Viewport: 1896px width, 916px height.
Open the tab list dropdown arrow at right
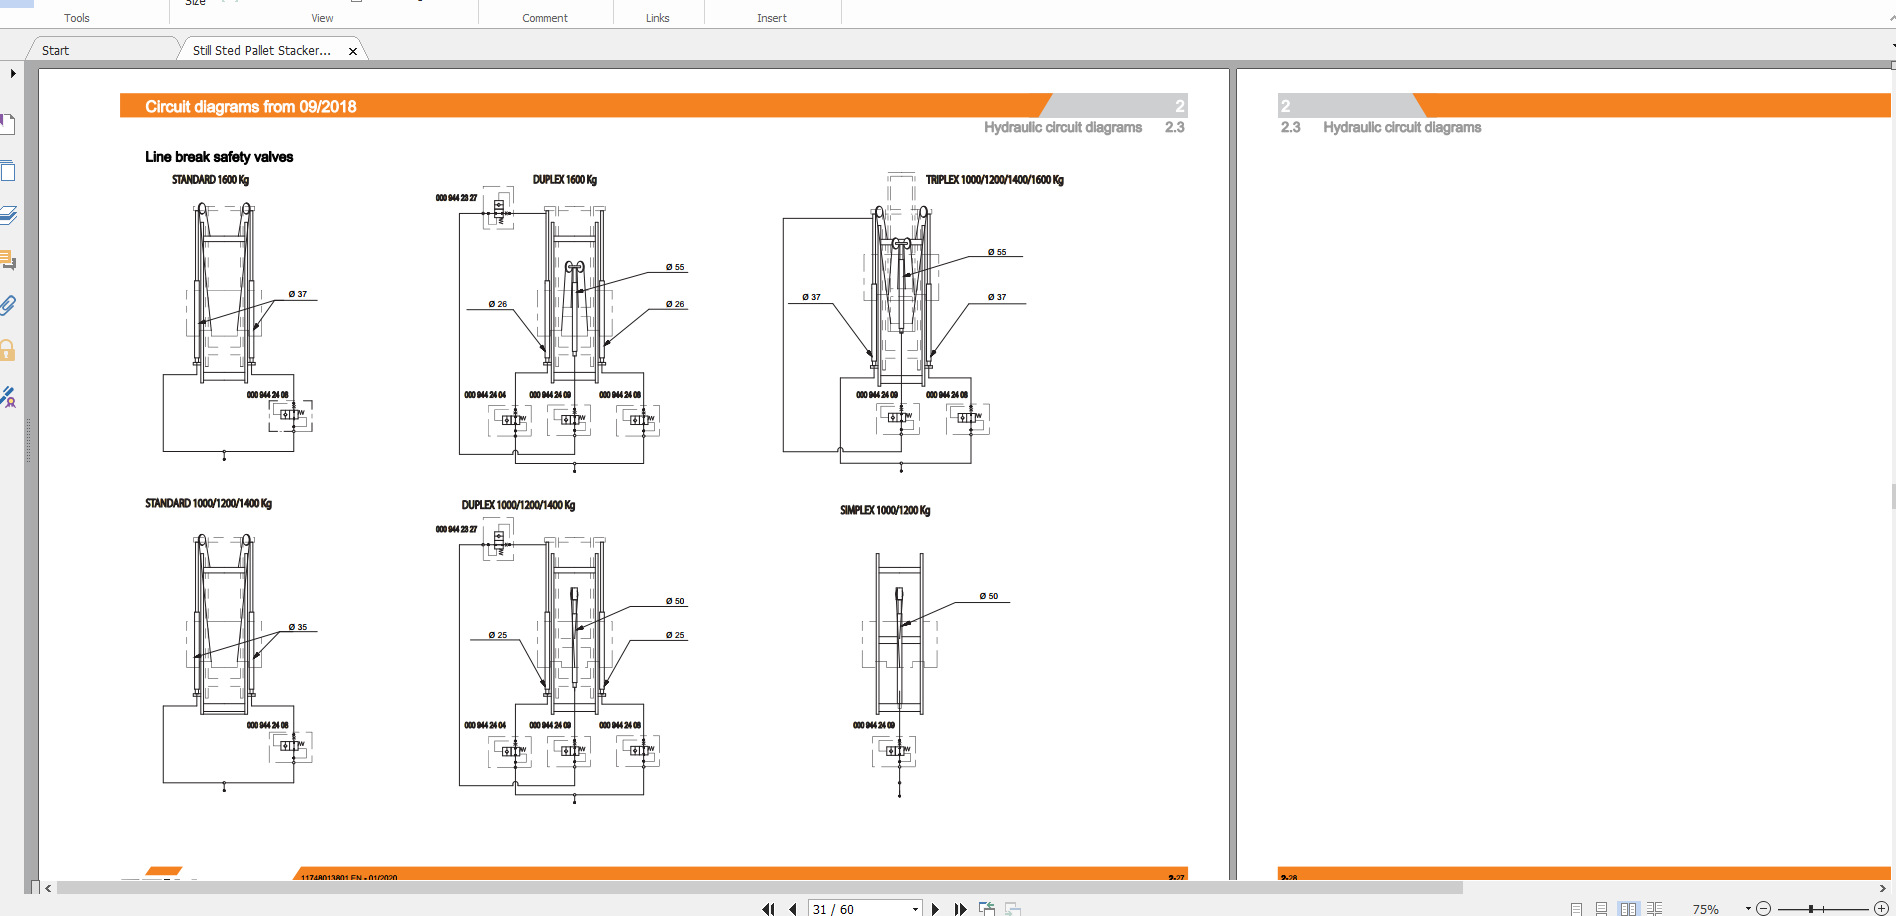(1892, 46)
